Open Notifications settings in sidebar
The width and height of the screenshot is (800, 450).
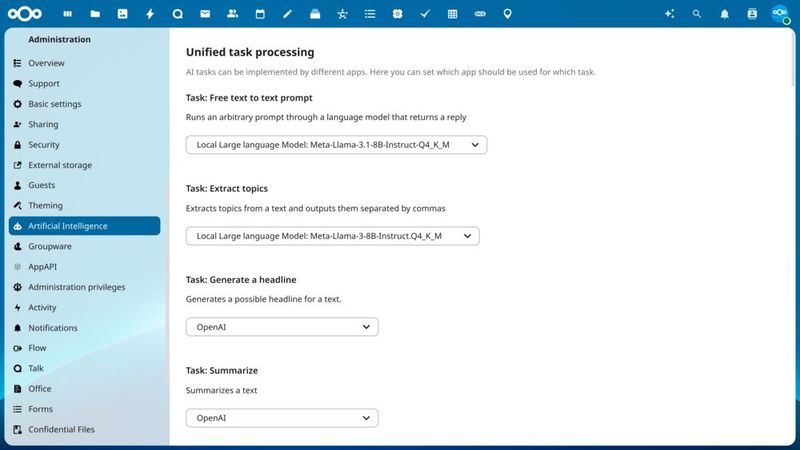tap(84, 328)
